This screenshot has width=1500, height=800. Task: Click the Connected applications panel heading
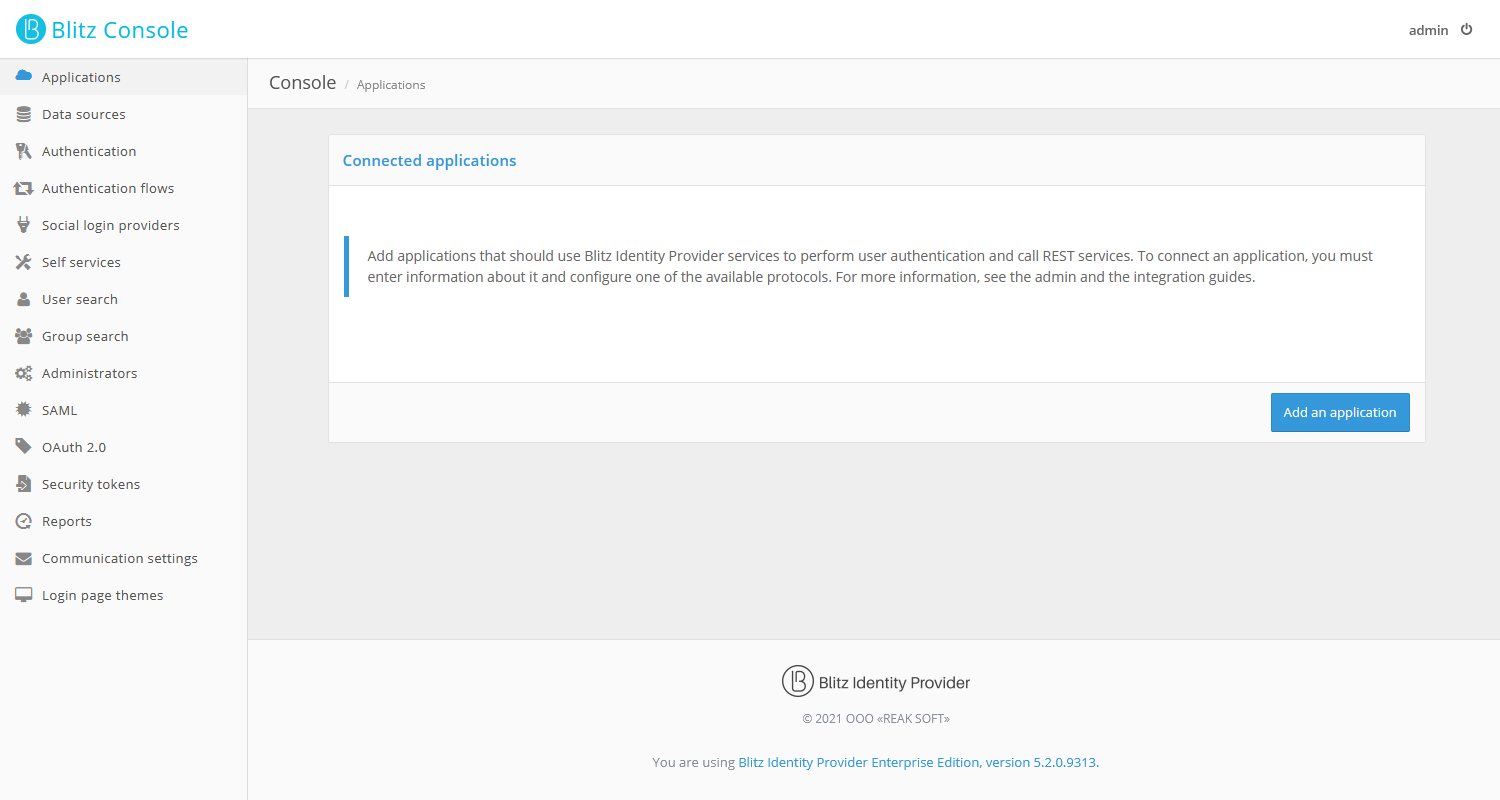429,160
